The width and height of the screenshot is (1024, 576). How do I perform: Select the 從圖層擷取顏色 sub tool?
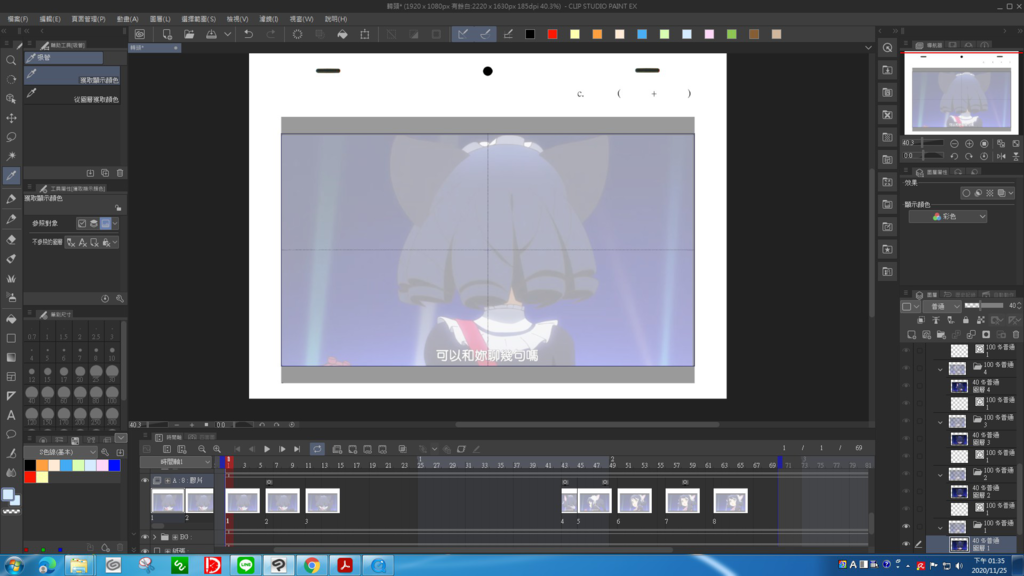click(x=72, y=95)
